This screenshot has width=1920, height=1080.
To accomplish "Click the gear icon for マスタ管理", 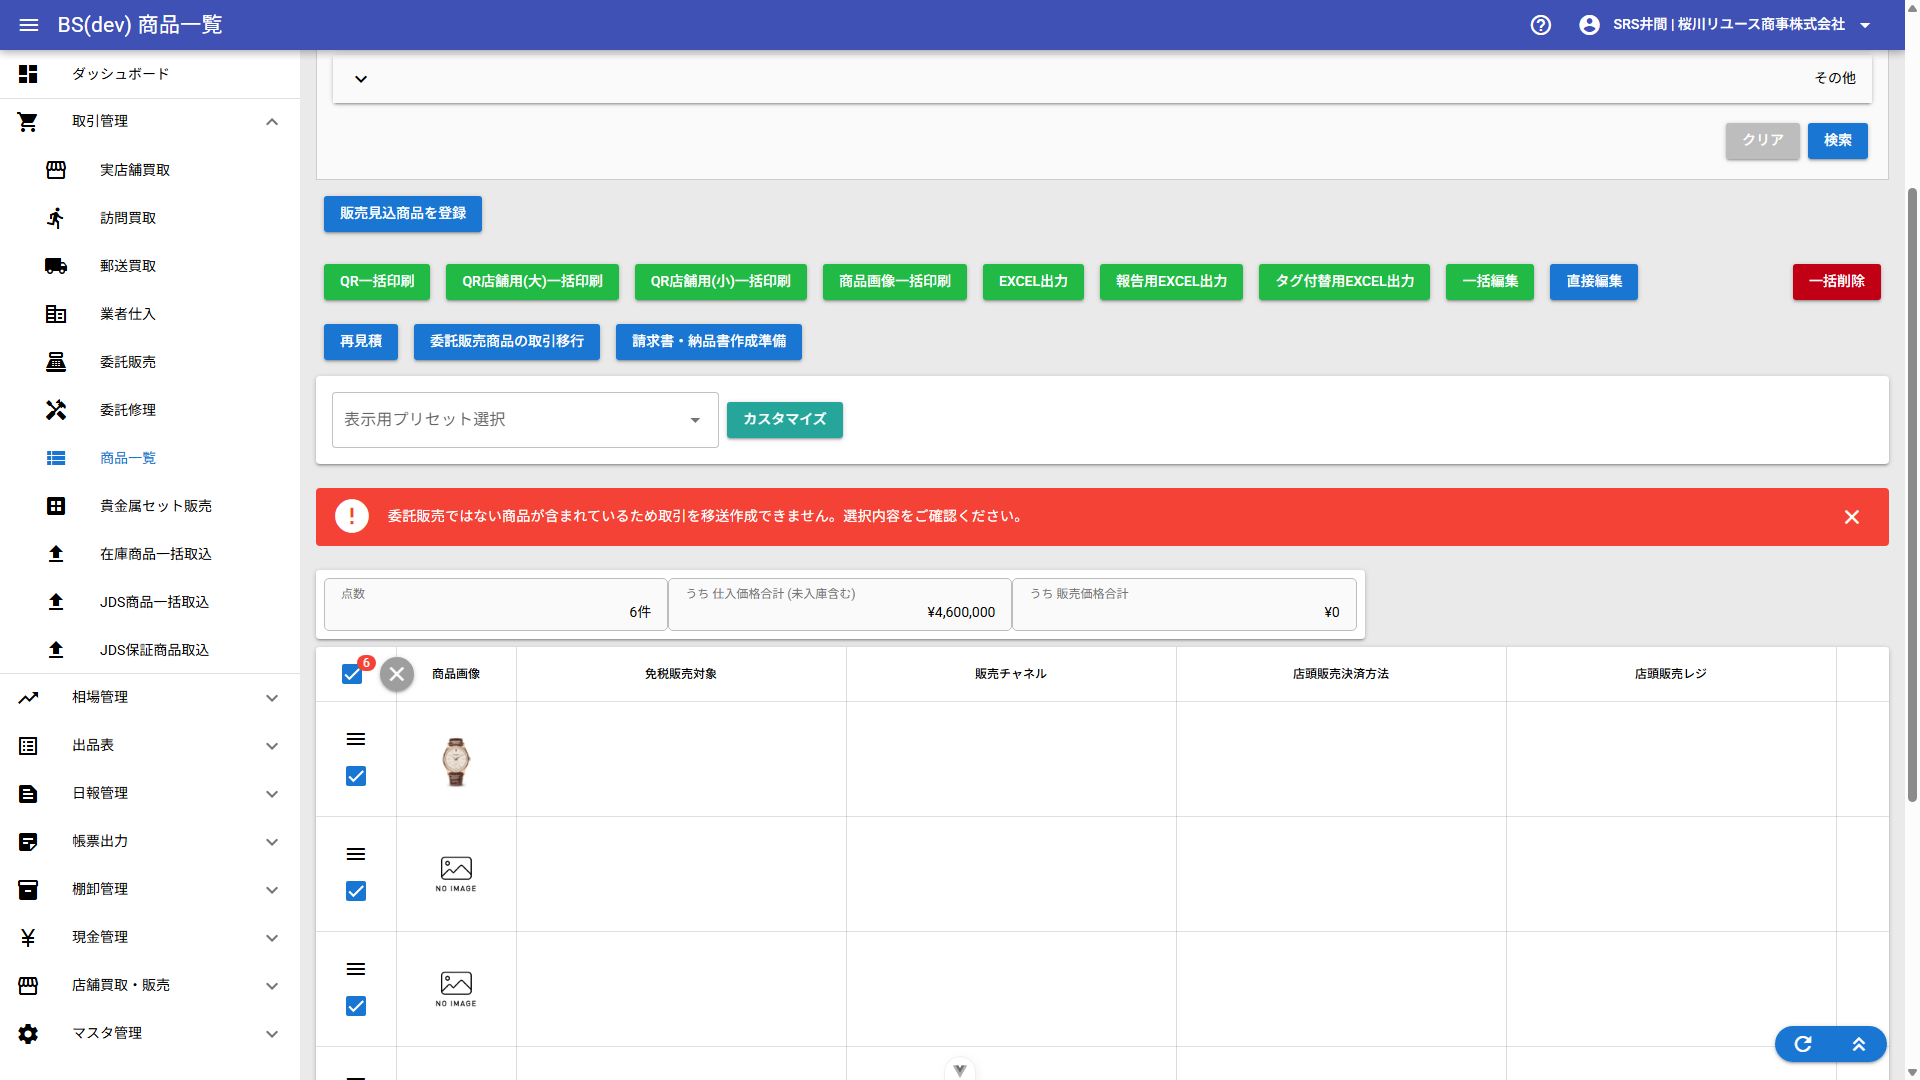I will (28, 1034).
